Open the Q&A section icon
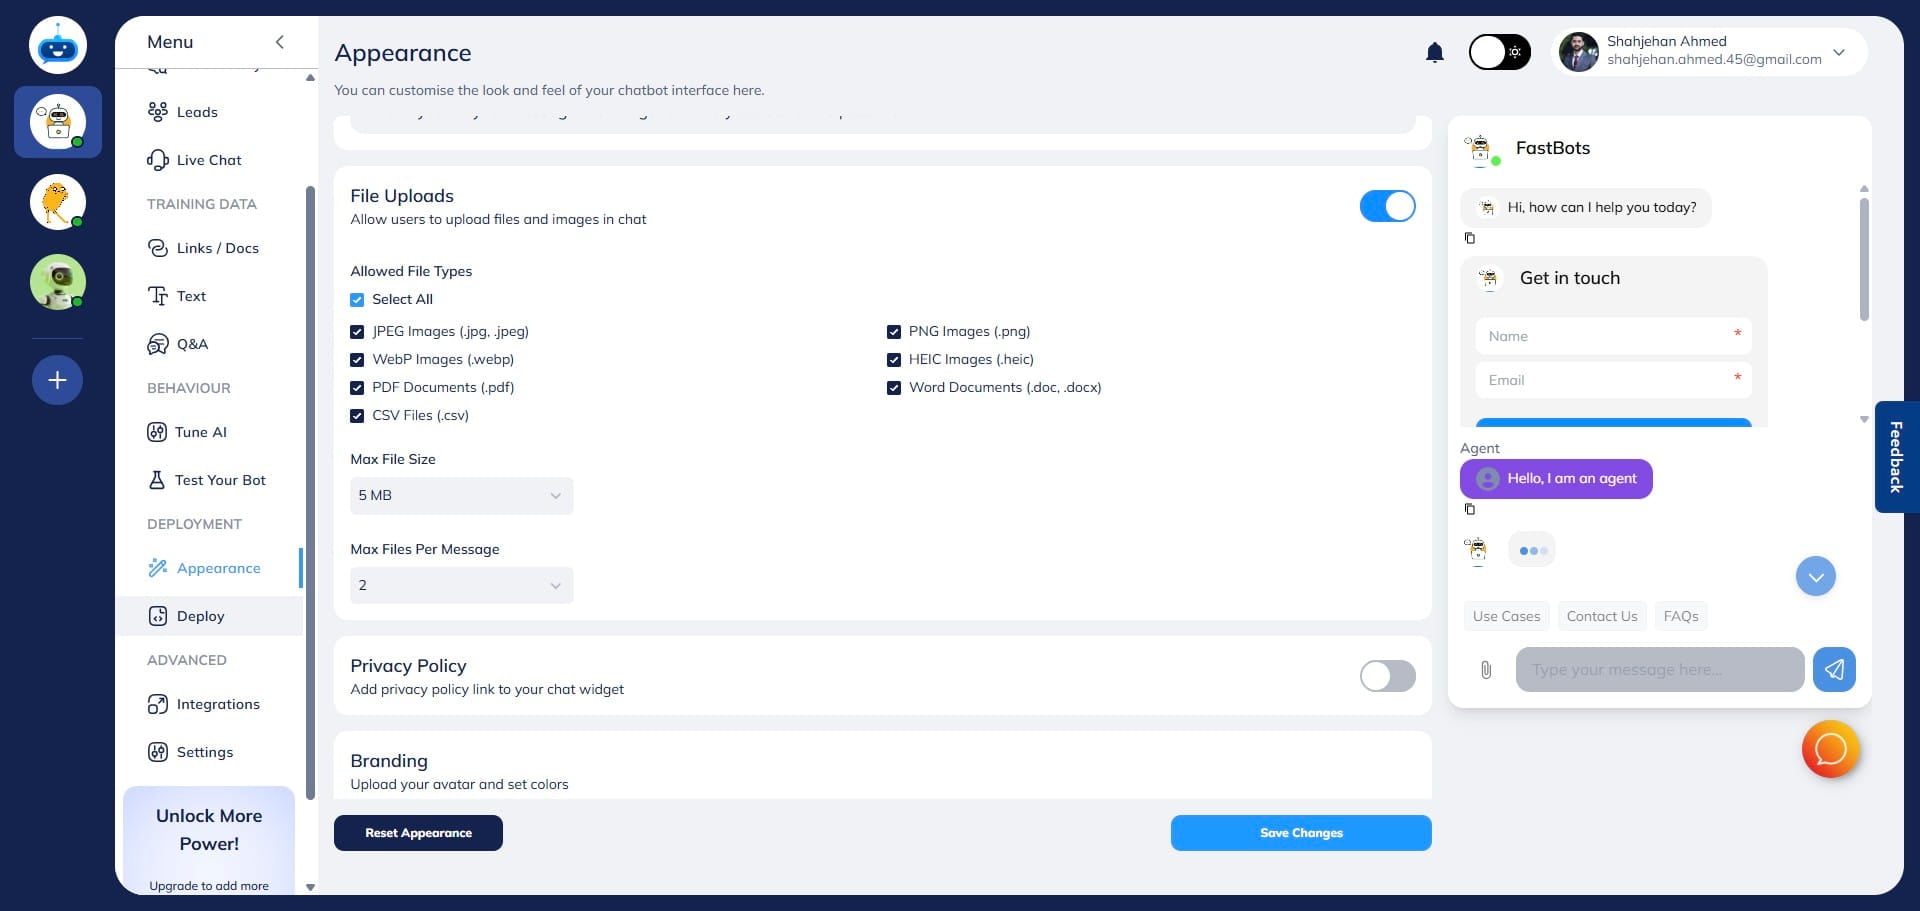The image size is (1920, 911). (x=158, y=344)
